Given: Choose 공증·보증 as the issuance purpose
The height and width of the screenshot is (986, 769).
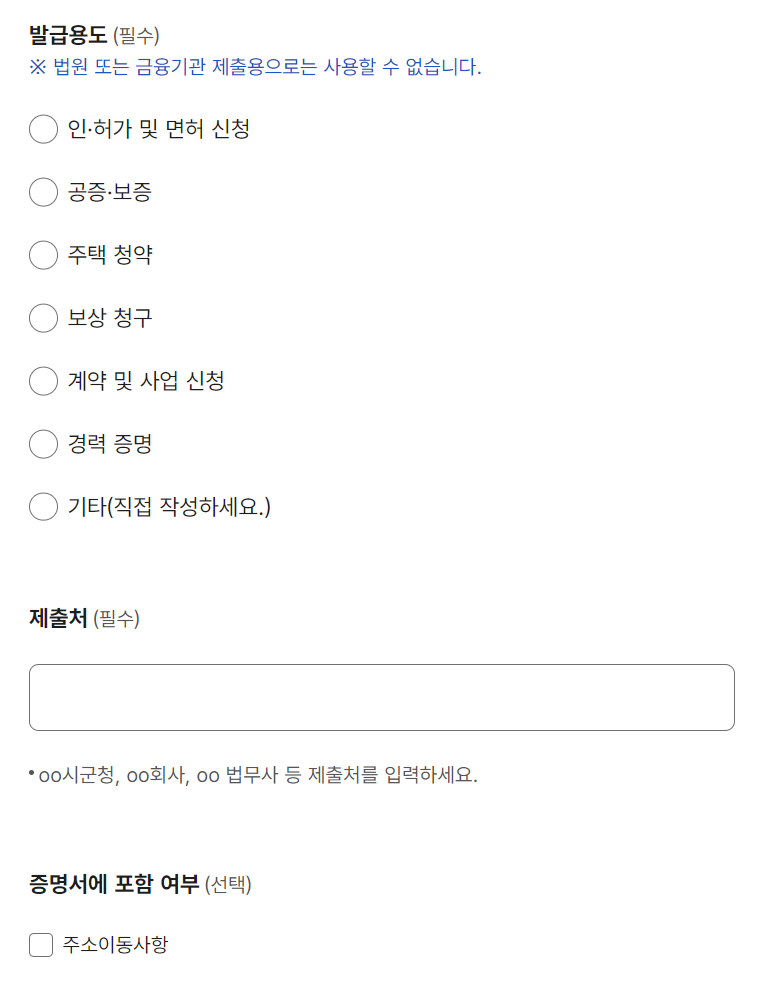Looking at the screenshot, I should pyautogui.click(x=43, y=192).
